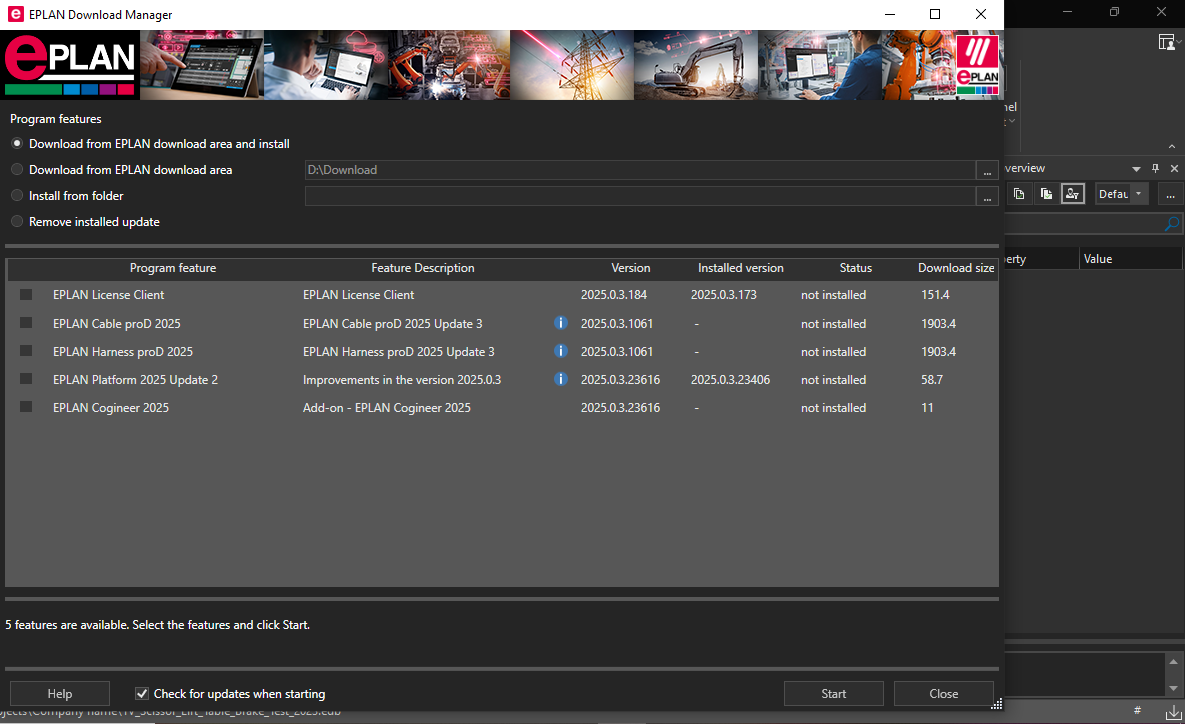Click the Friedhelm Loh group logo in the banner
Screen dimensions: 1185x724
click(x=977, y=65)
